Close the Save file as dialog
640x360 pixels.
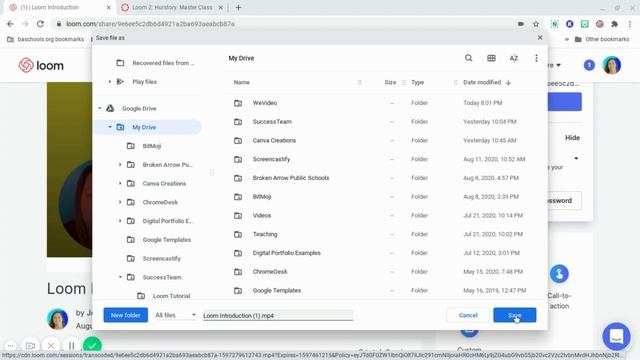(540, 38)
